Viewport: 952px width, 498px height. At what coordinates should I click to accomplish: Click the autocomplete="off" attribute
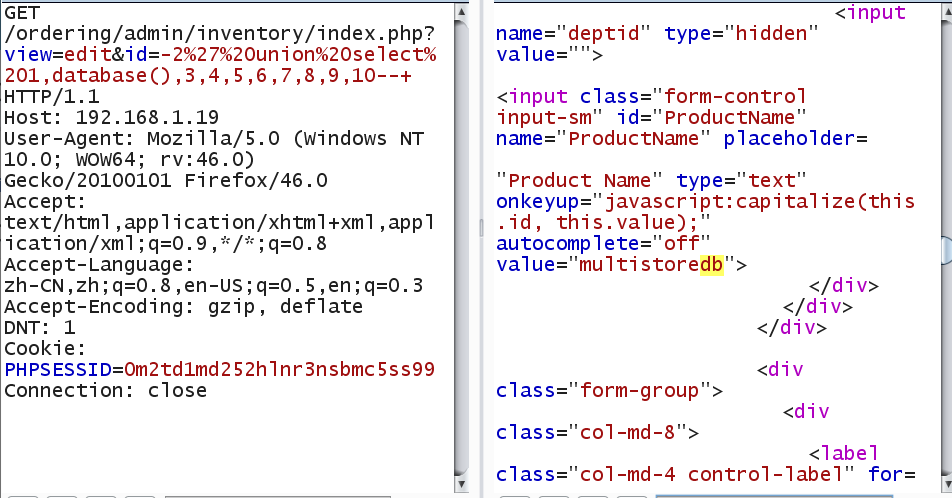[603, 244]
